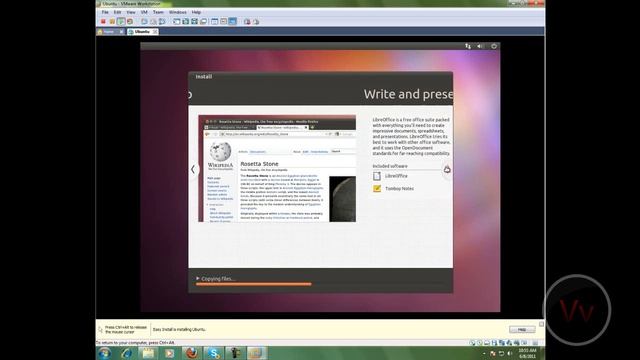This screenshot has width=640, height=360.
Task: Click the 'Write and prese' slide title text
Action: (408, 94)
